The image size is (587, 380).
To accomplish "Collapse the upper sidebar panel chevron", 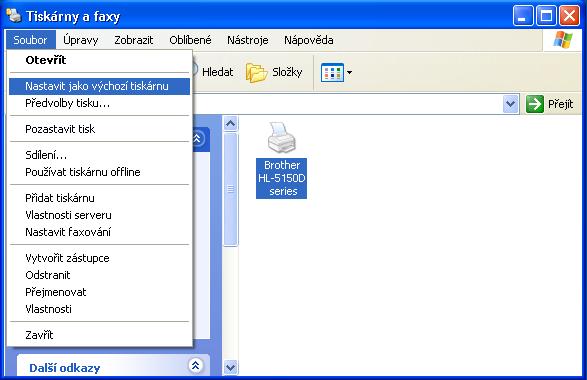I will pos(198,139).
